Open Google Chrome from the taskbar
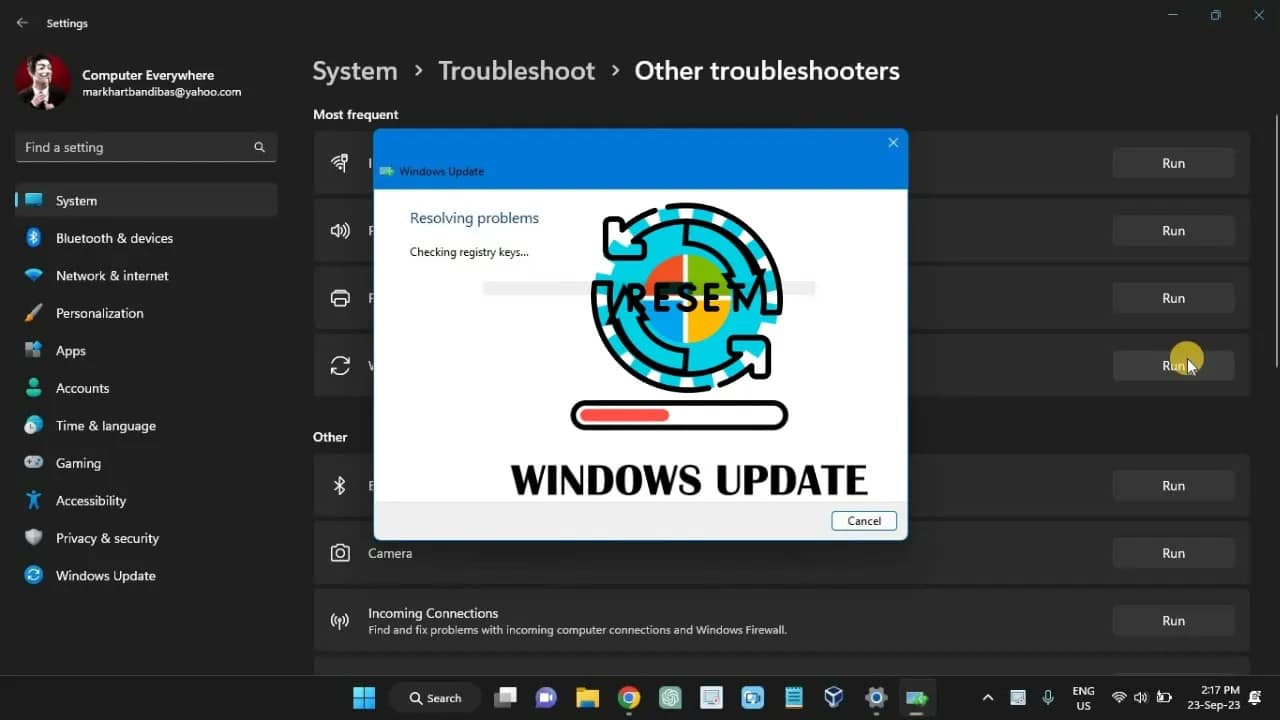 (x=628, y=697)
